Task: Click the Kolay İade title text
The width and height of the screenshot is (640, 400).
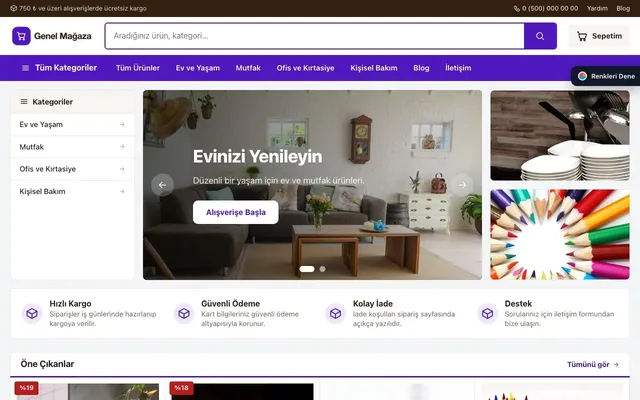Action: tap(373, 304)
